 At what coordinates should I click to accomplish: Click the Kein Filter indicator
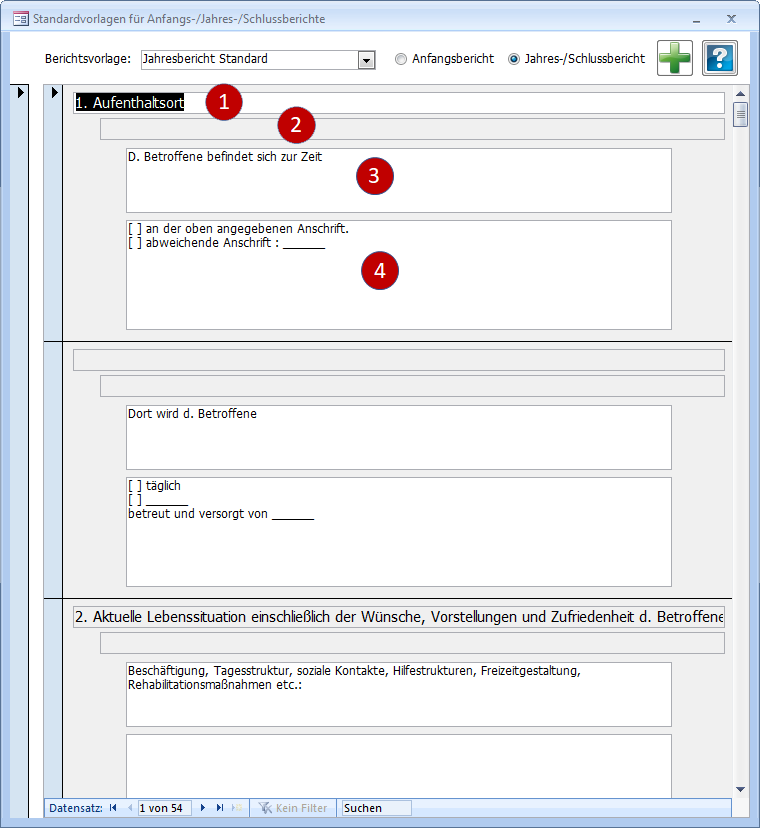point(293,808)
